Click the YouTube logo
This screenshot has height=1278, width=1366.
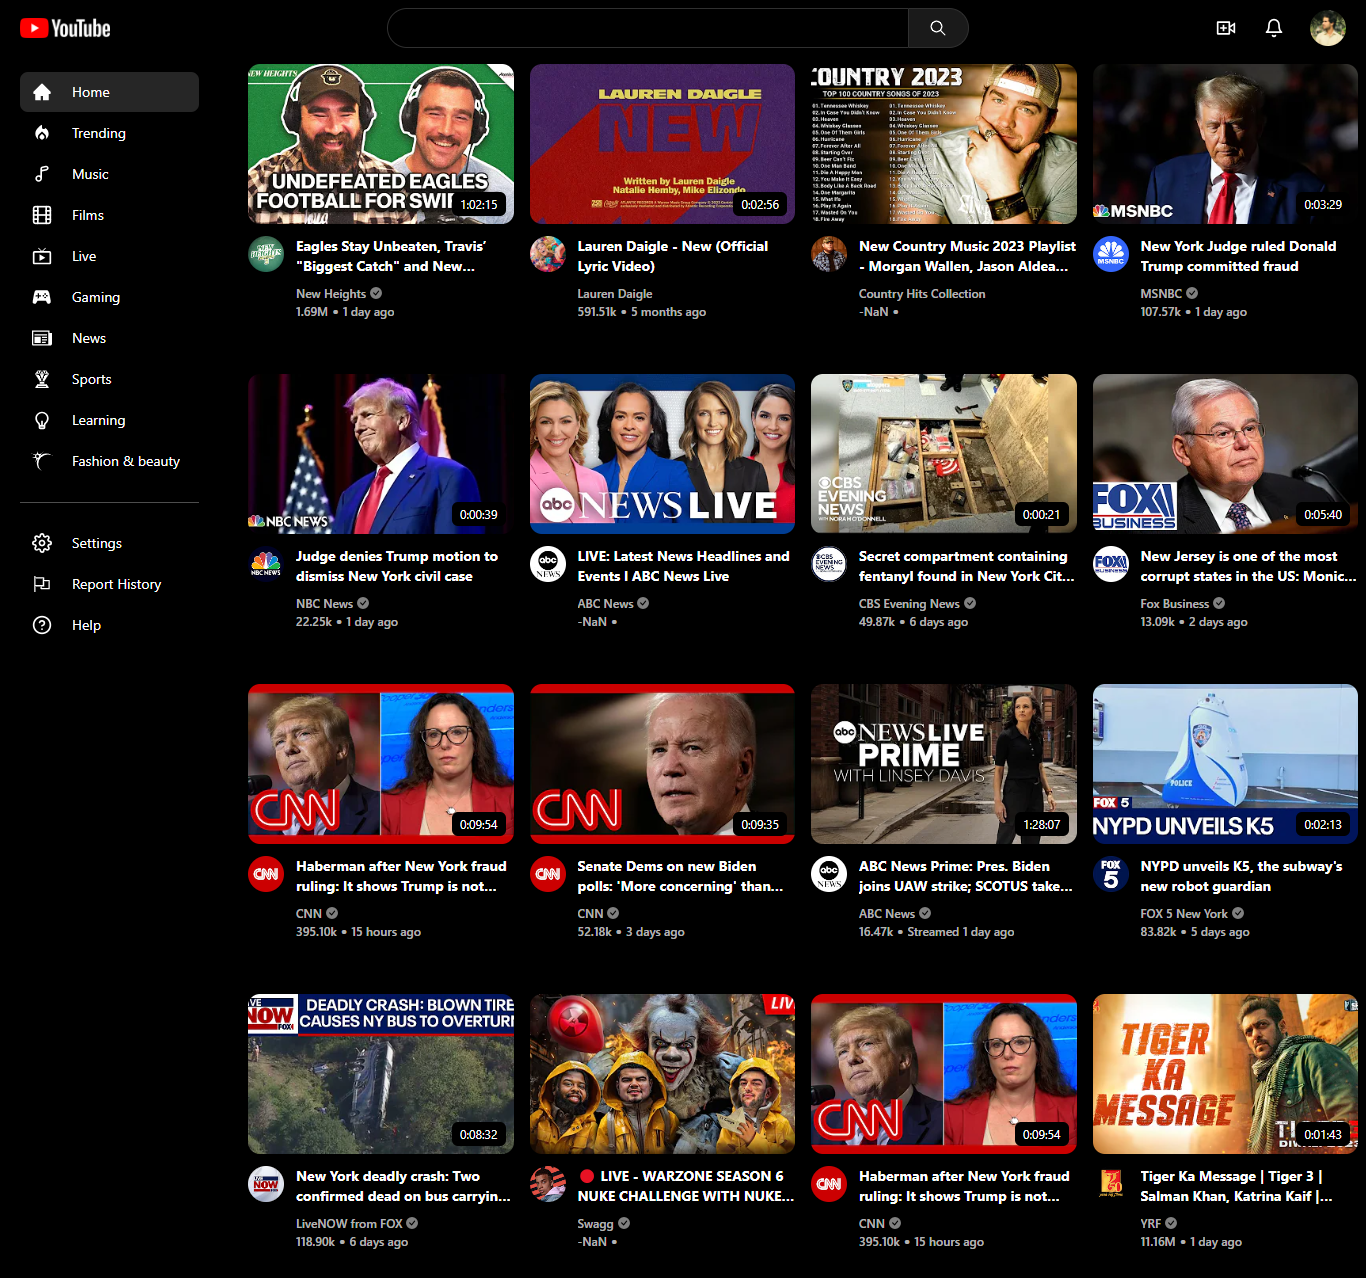coord(65,28)
